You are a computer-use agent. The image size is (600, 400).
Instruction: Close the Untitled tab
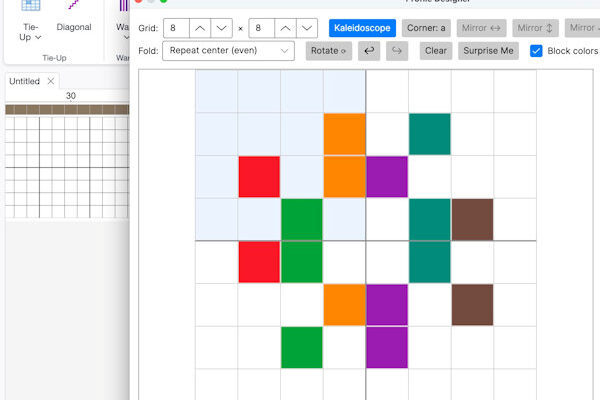click(x=51, y=81)
